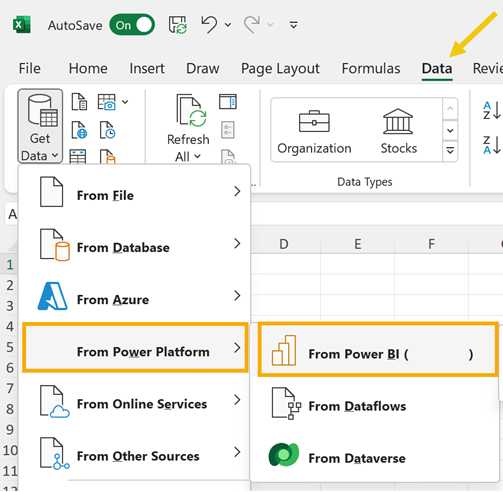The image size is (503, 492).
Task: Select row 9 header
Action: 10,430
